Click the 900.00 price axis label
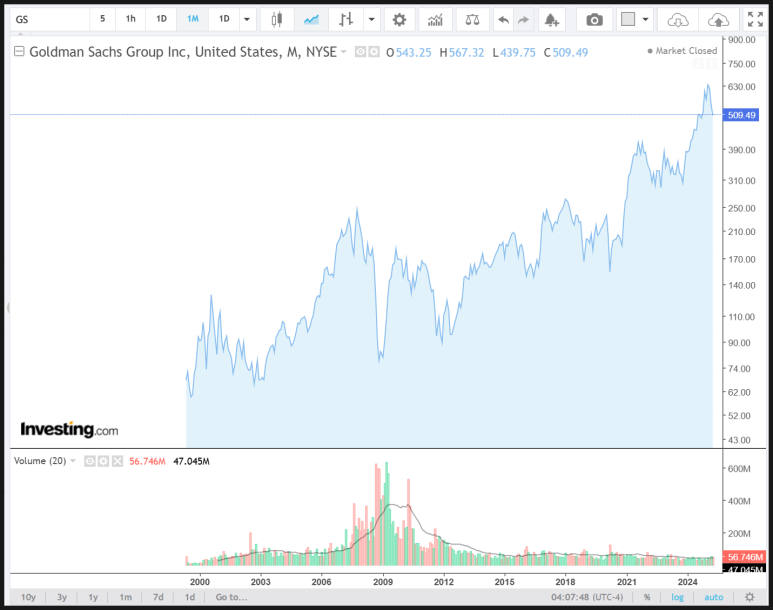This screenshot has height=610, width=773. 741,39
